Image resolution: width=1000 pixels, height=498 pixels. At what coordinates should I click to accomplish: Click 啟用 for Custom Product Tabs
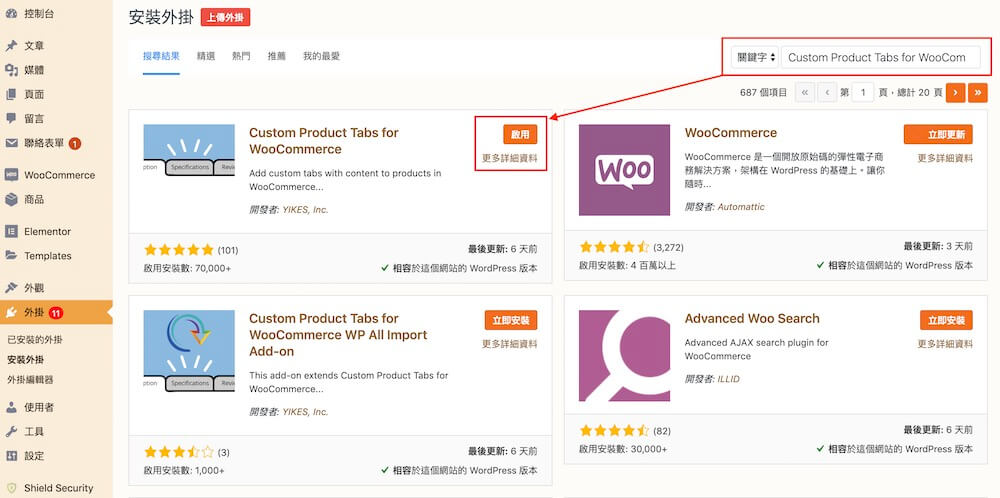pos(520,134)
